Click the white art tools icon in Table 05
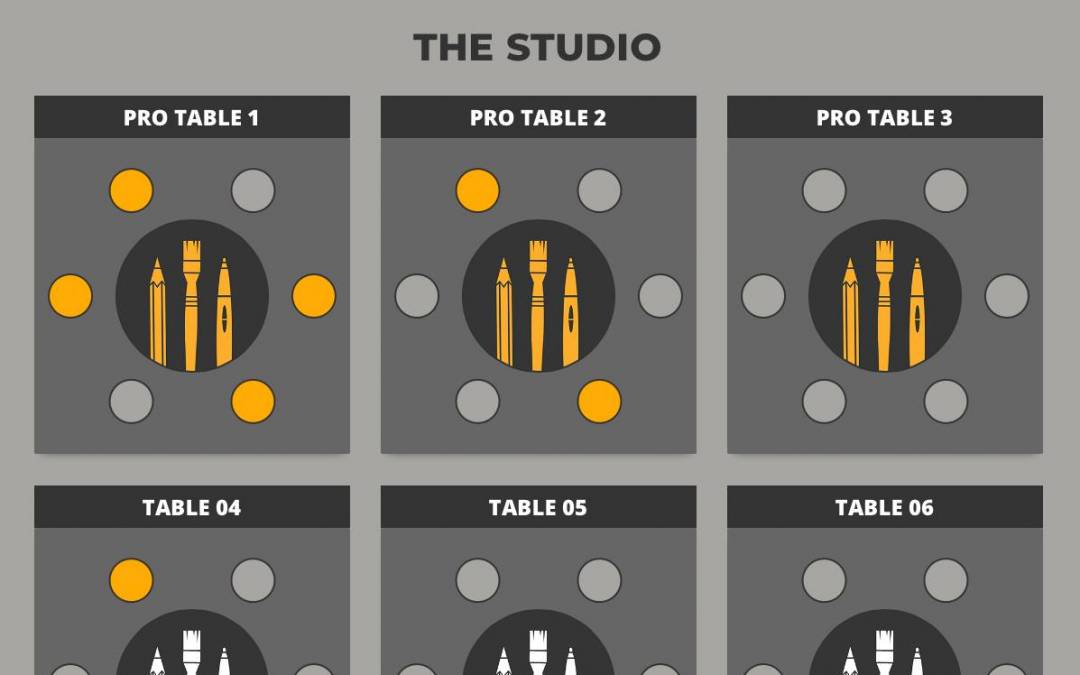 pos(538,653)
